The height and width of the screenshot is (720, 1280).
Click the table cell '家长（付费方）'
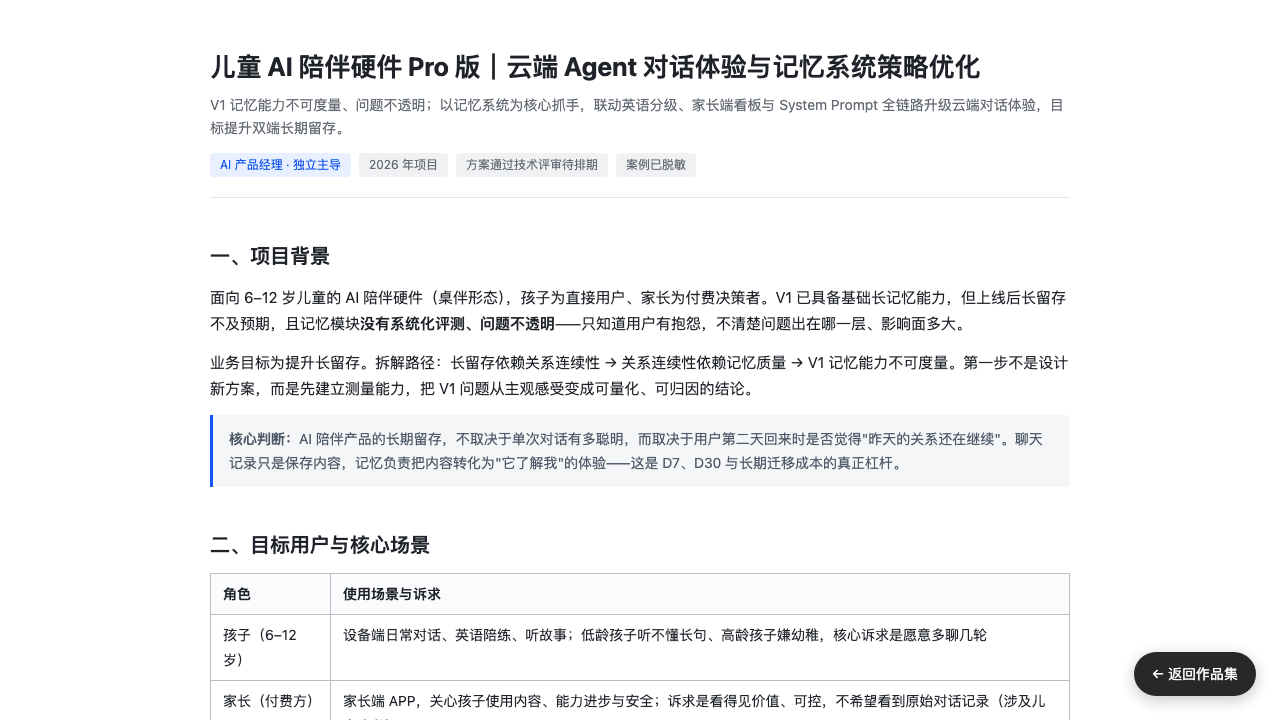270,701
